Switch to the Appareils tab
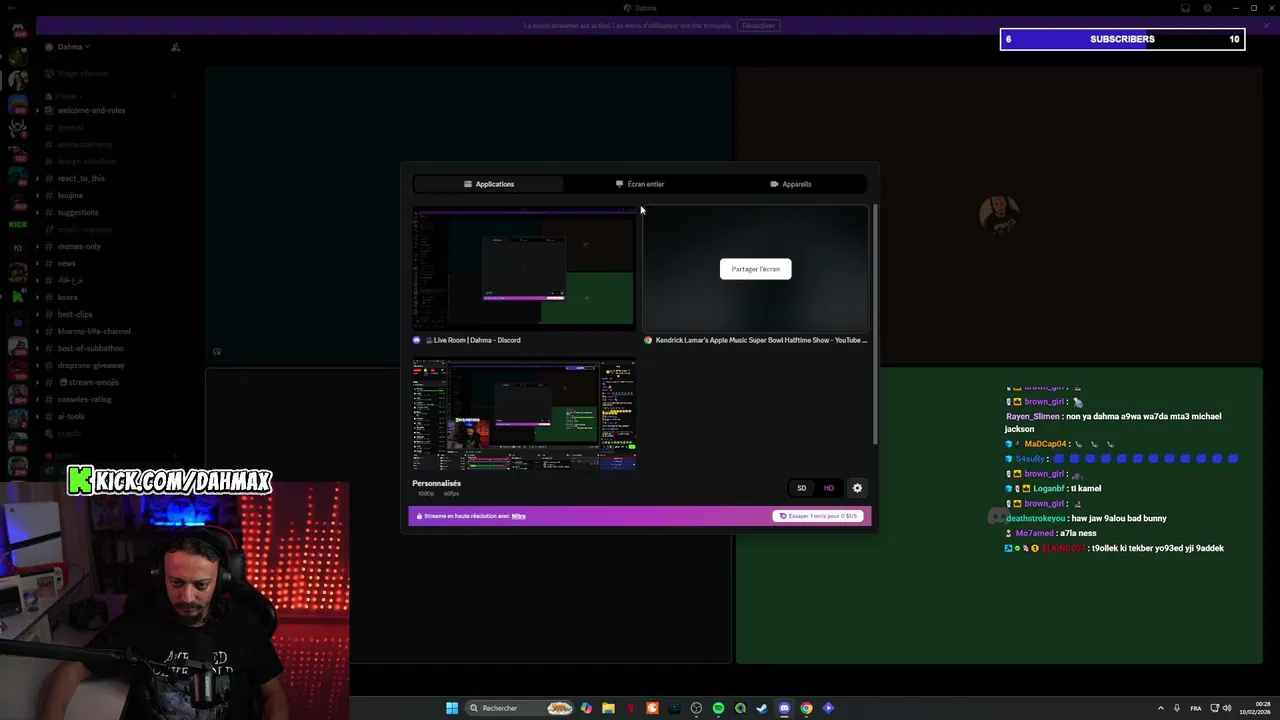The height and width of the screenshot is (720, 1280). [791, 184]
